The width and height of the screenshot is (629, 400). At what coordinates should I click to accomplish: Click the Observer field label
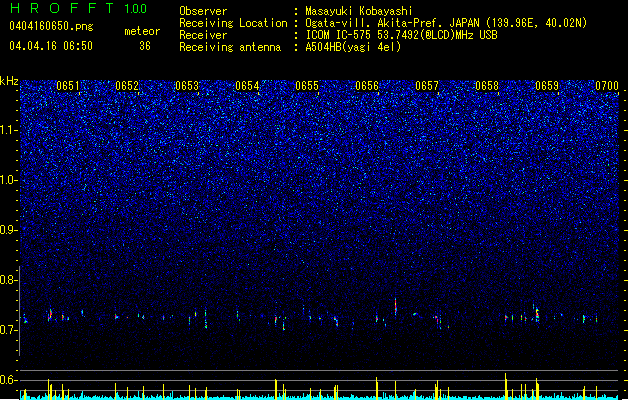point(203,11)
